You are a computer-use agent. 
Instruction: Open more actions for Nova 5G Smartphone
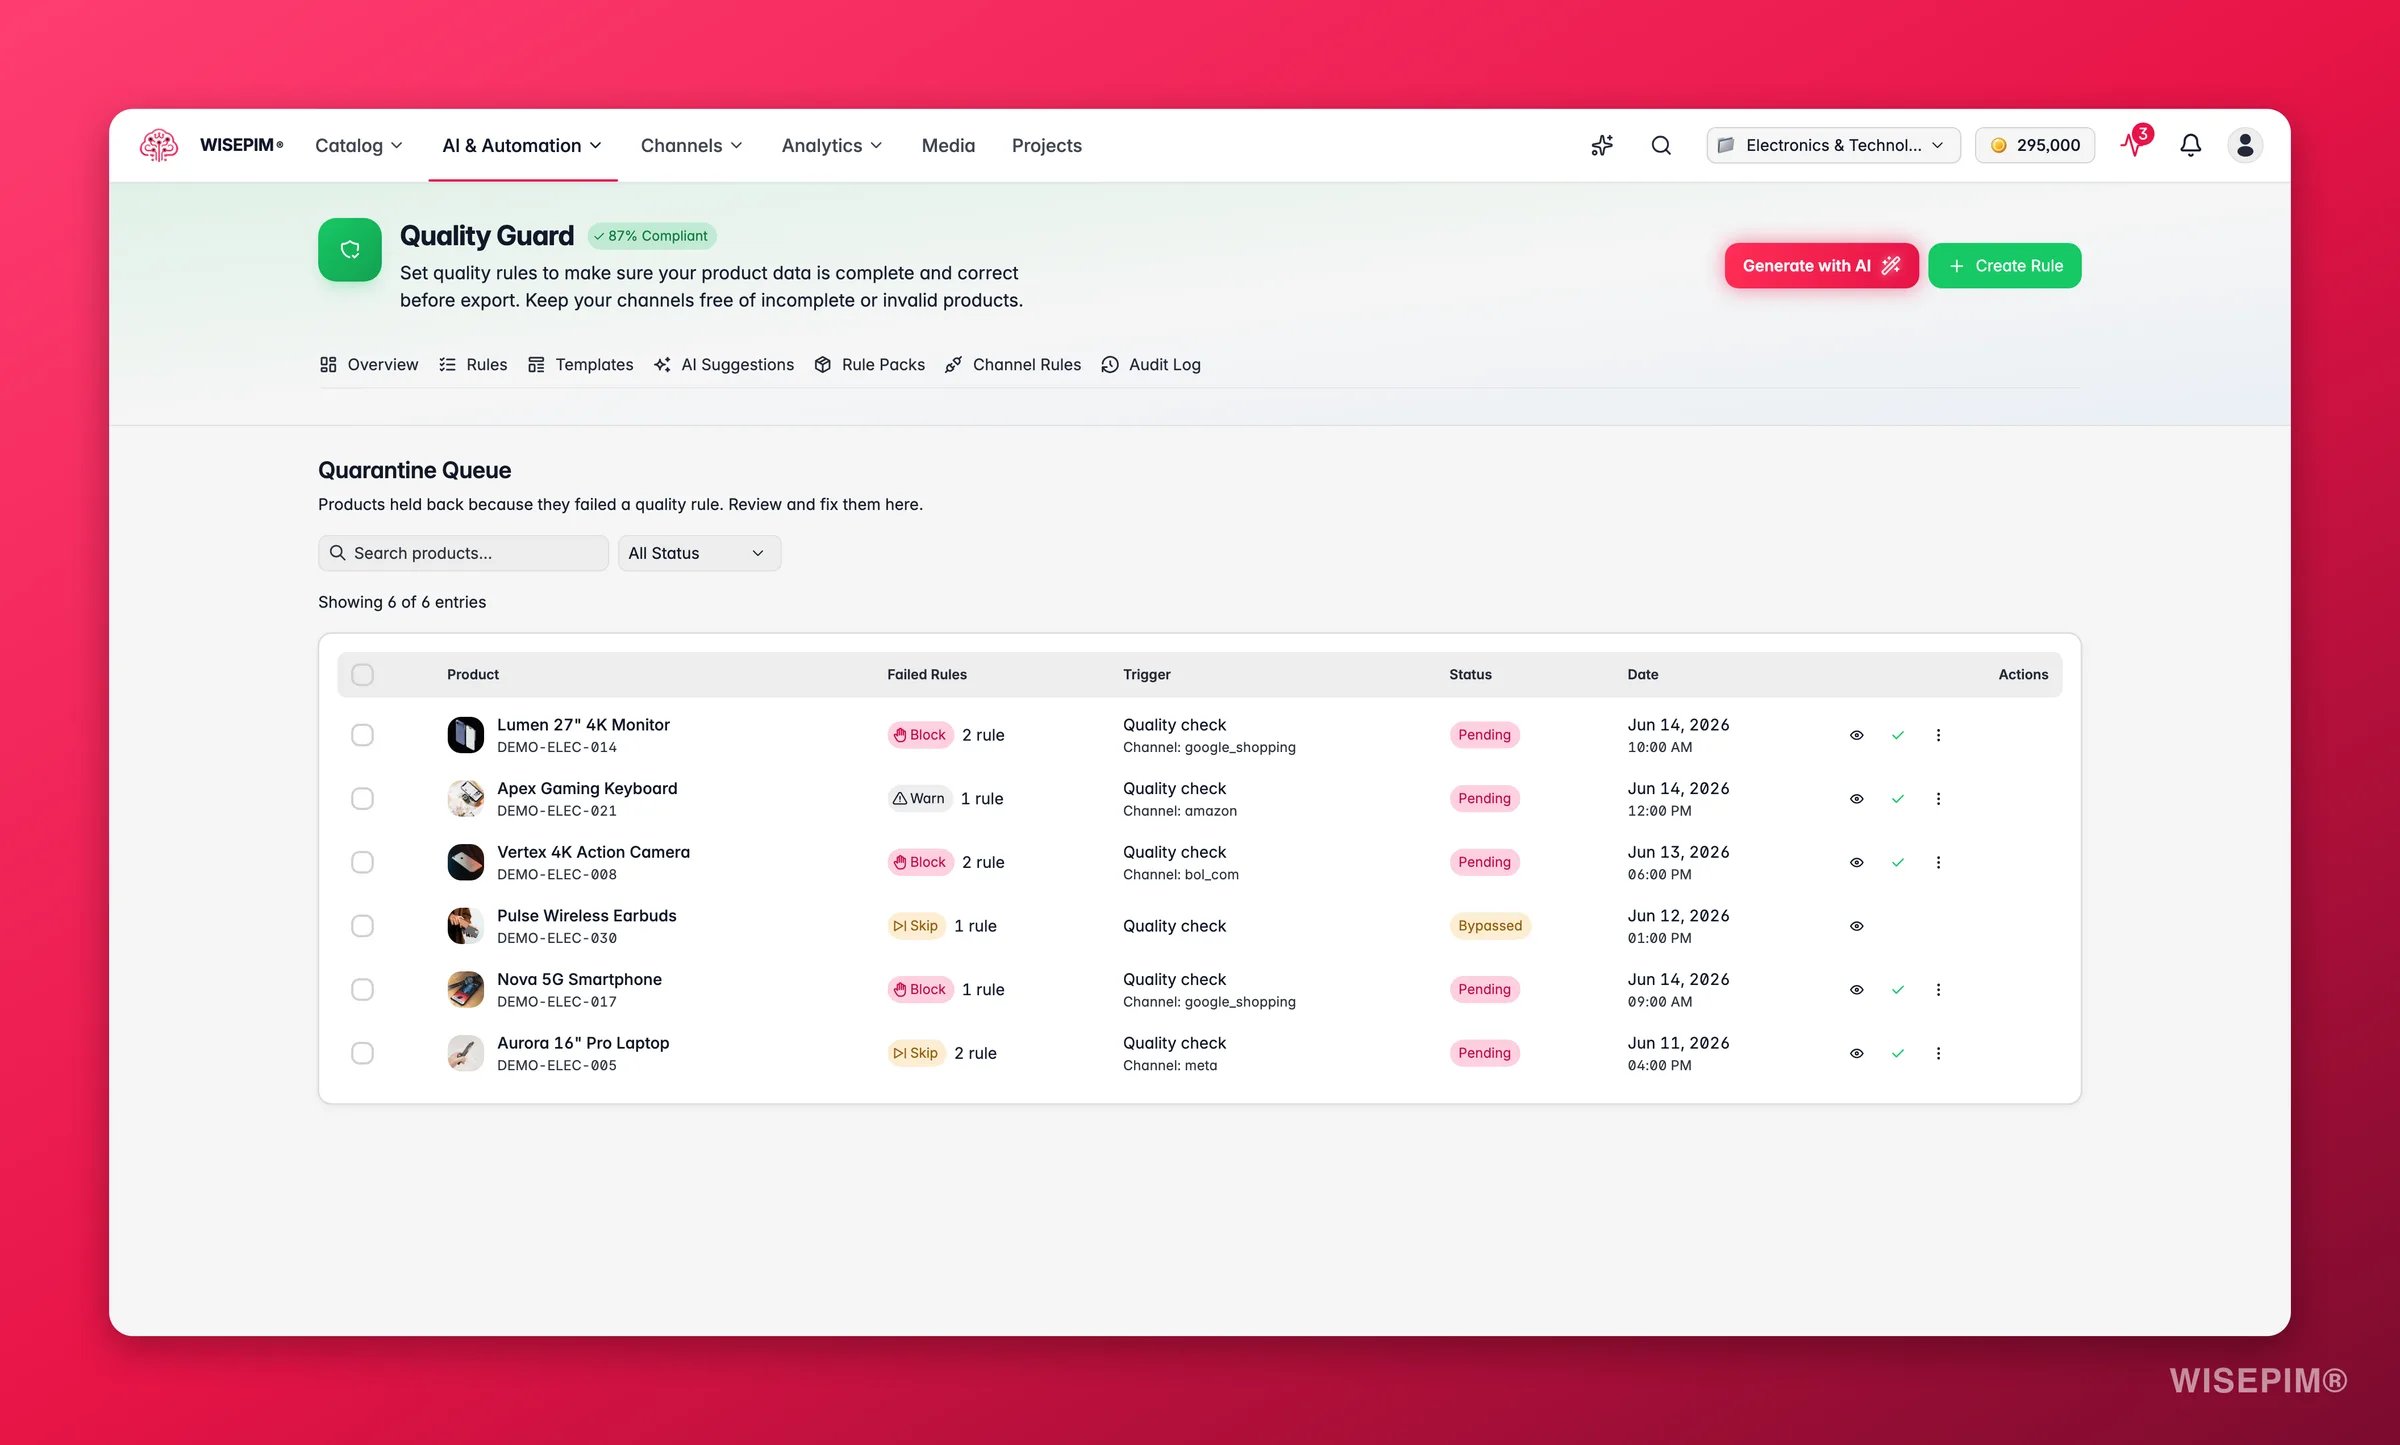tap(1938, 990)
